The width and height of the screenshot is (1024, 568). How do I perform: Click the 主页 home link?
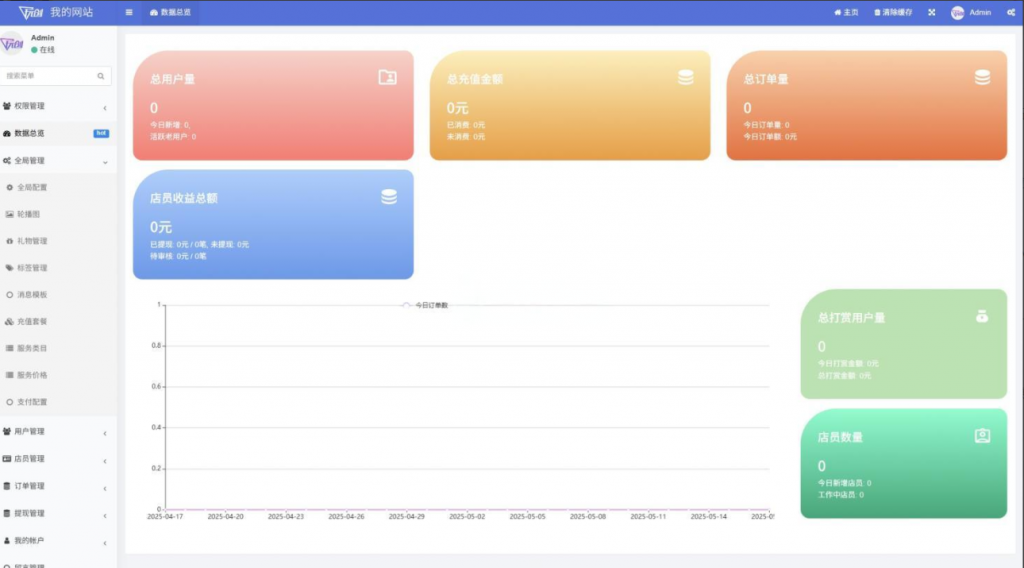tap(846, 12)
